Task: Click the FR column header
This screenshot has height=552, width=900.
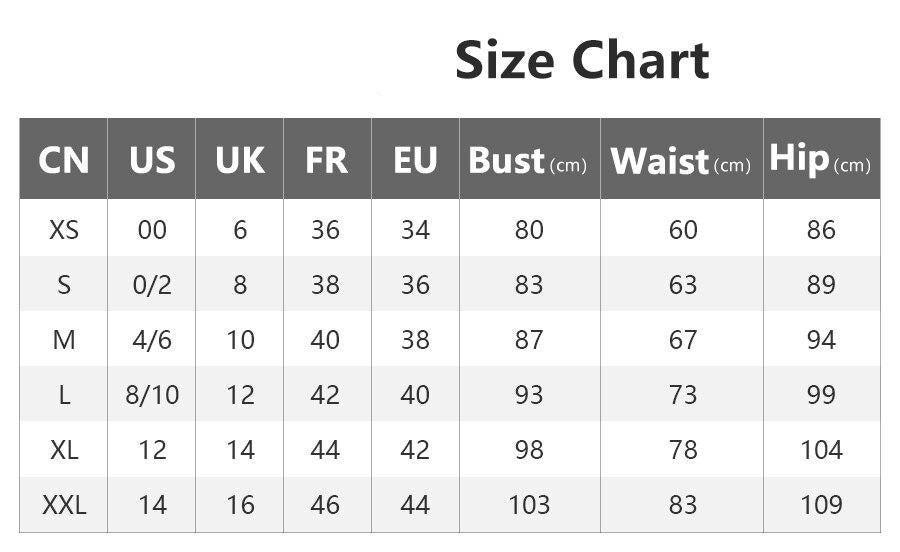Action: point(326,160)
